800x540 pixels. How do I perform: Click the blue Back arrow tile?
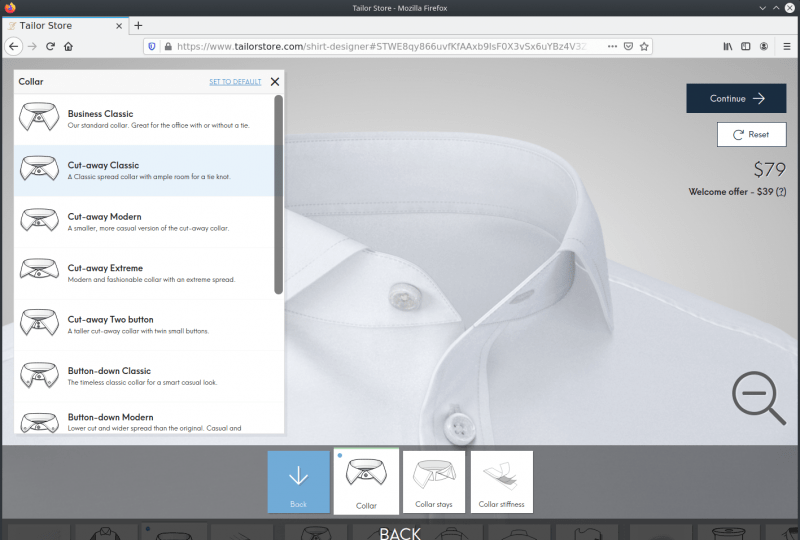point(298,482)
